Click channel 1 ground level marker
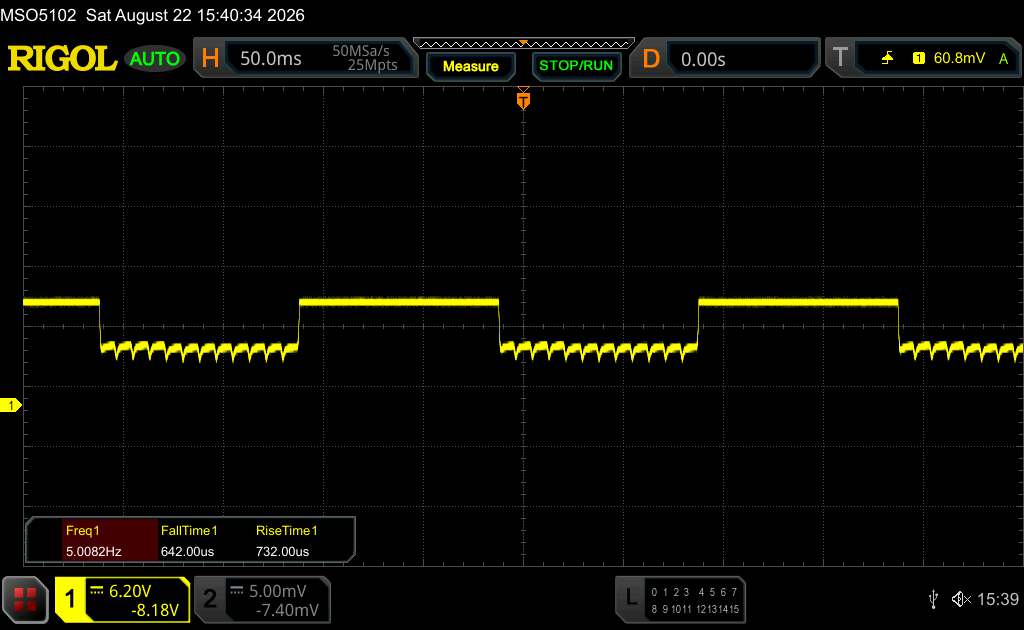The width and height of the screenshot is (1024, 630). tap(10, 405)
